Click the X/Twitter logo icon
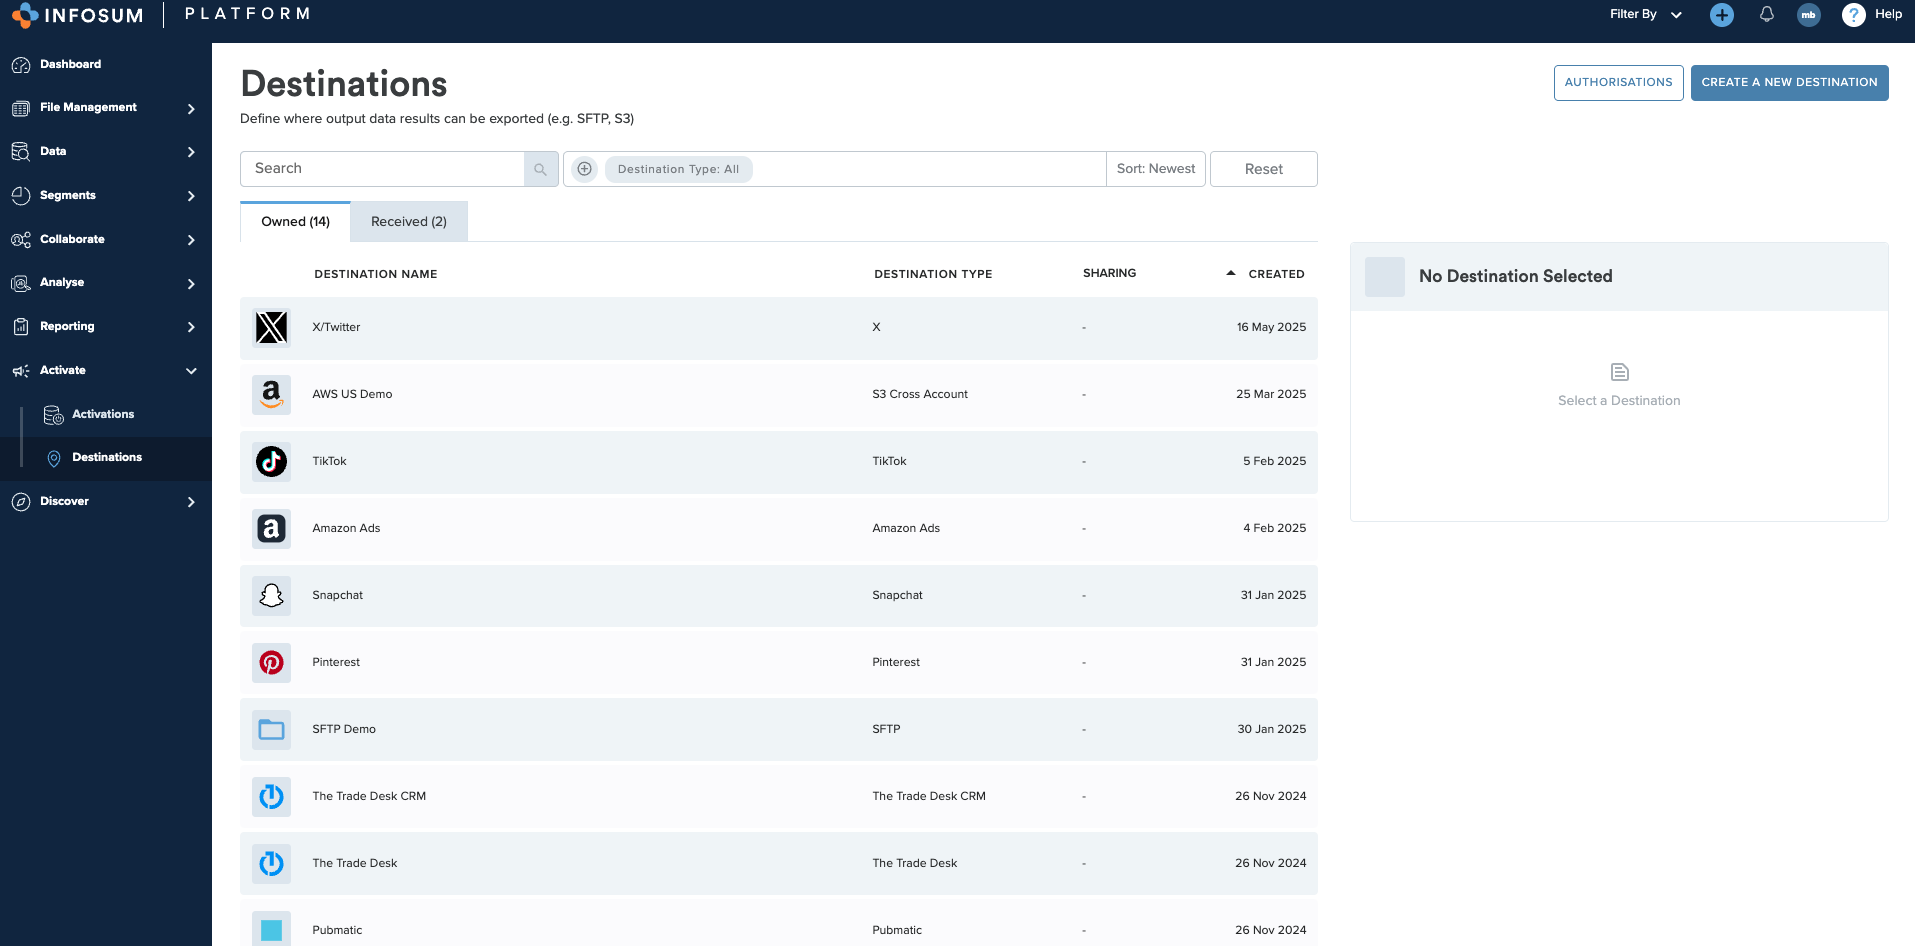 coord(271,327)
